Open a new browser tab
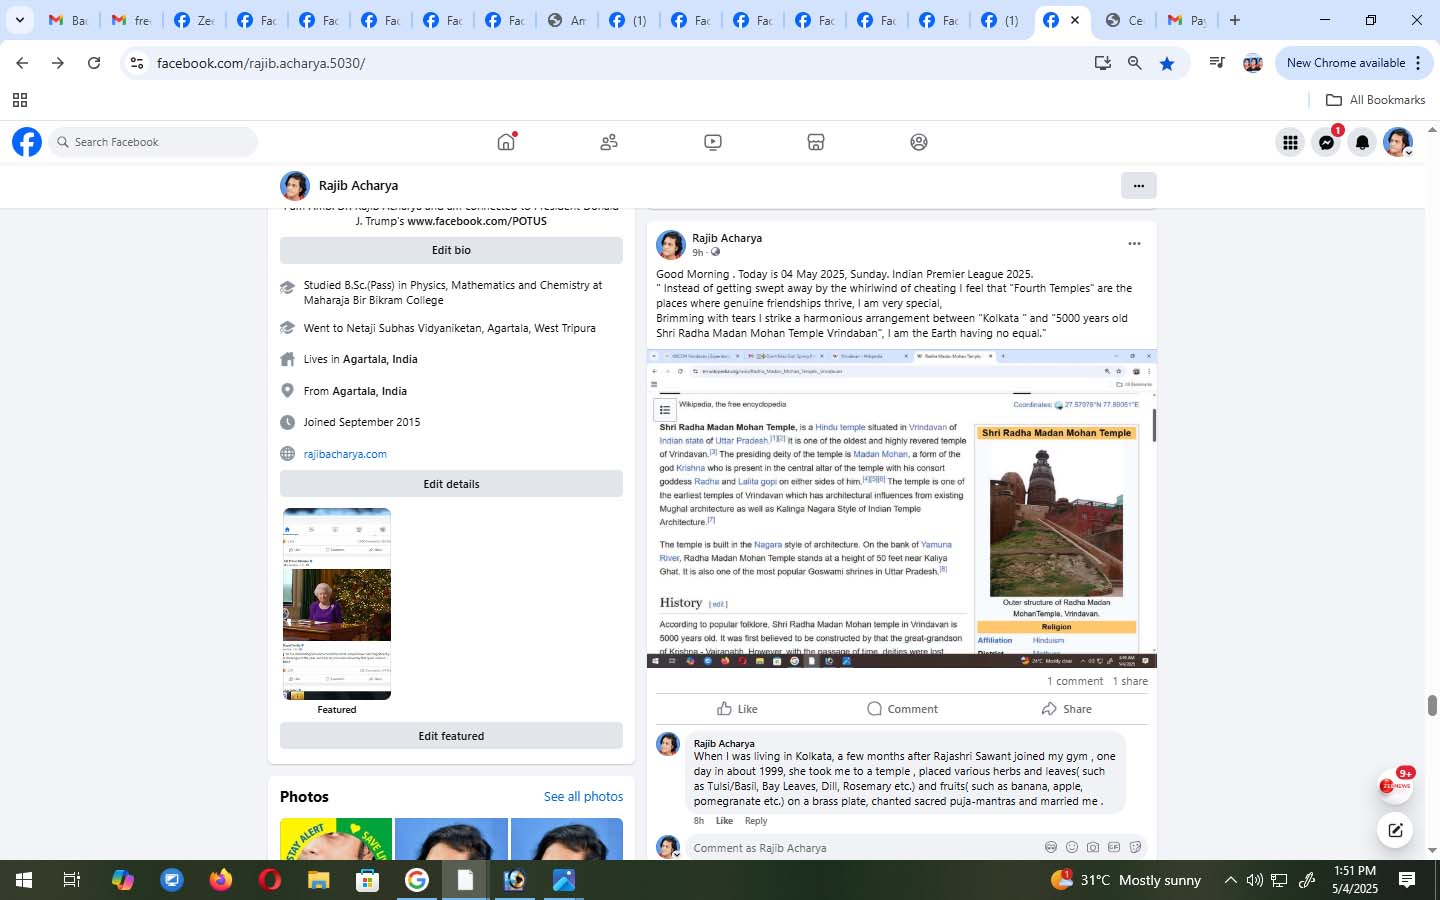This screenshot has height=900, width=1440. click(x=1235, y=20)
